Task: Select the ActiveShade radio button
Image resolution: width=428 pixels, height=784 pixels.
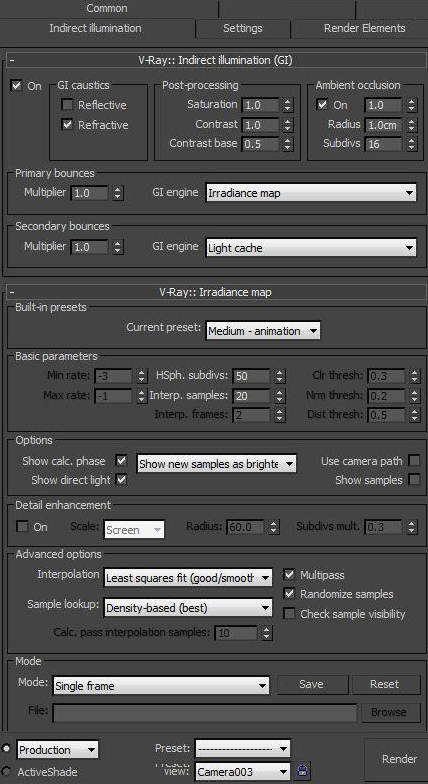Action: click(6, 770)
